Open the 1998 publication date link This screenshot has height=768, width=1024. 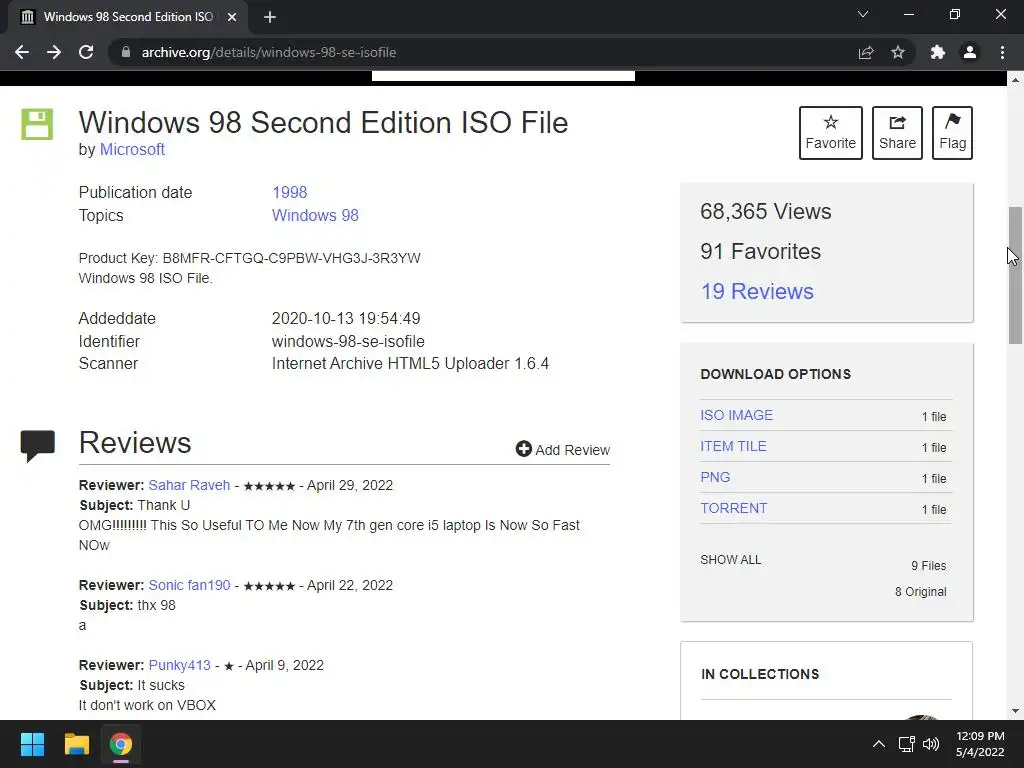tap(289, 193)
